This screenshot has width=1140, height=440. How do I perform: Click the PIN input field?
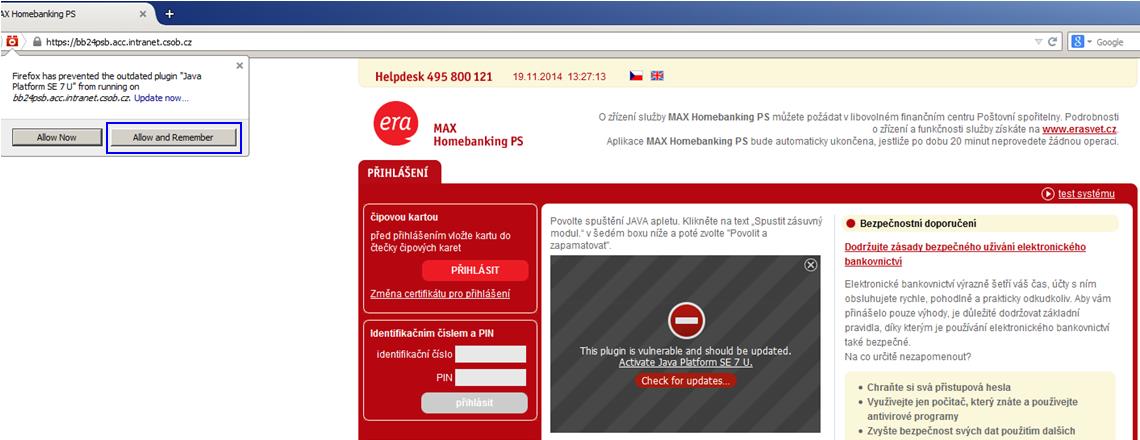point(490,377)
